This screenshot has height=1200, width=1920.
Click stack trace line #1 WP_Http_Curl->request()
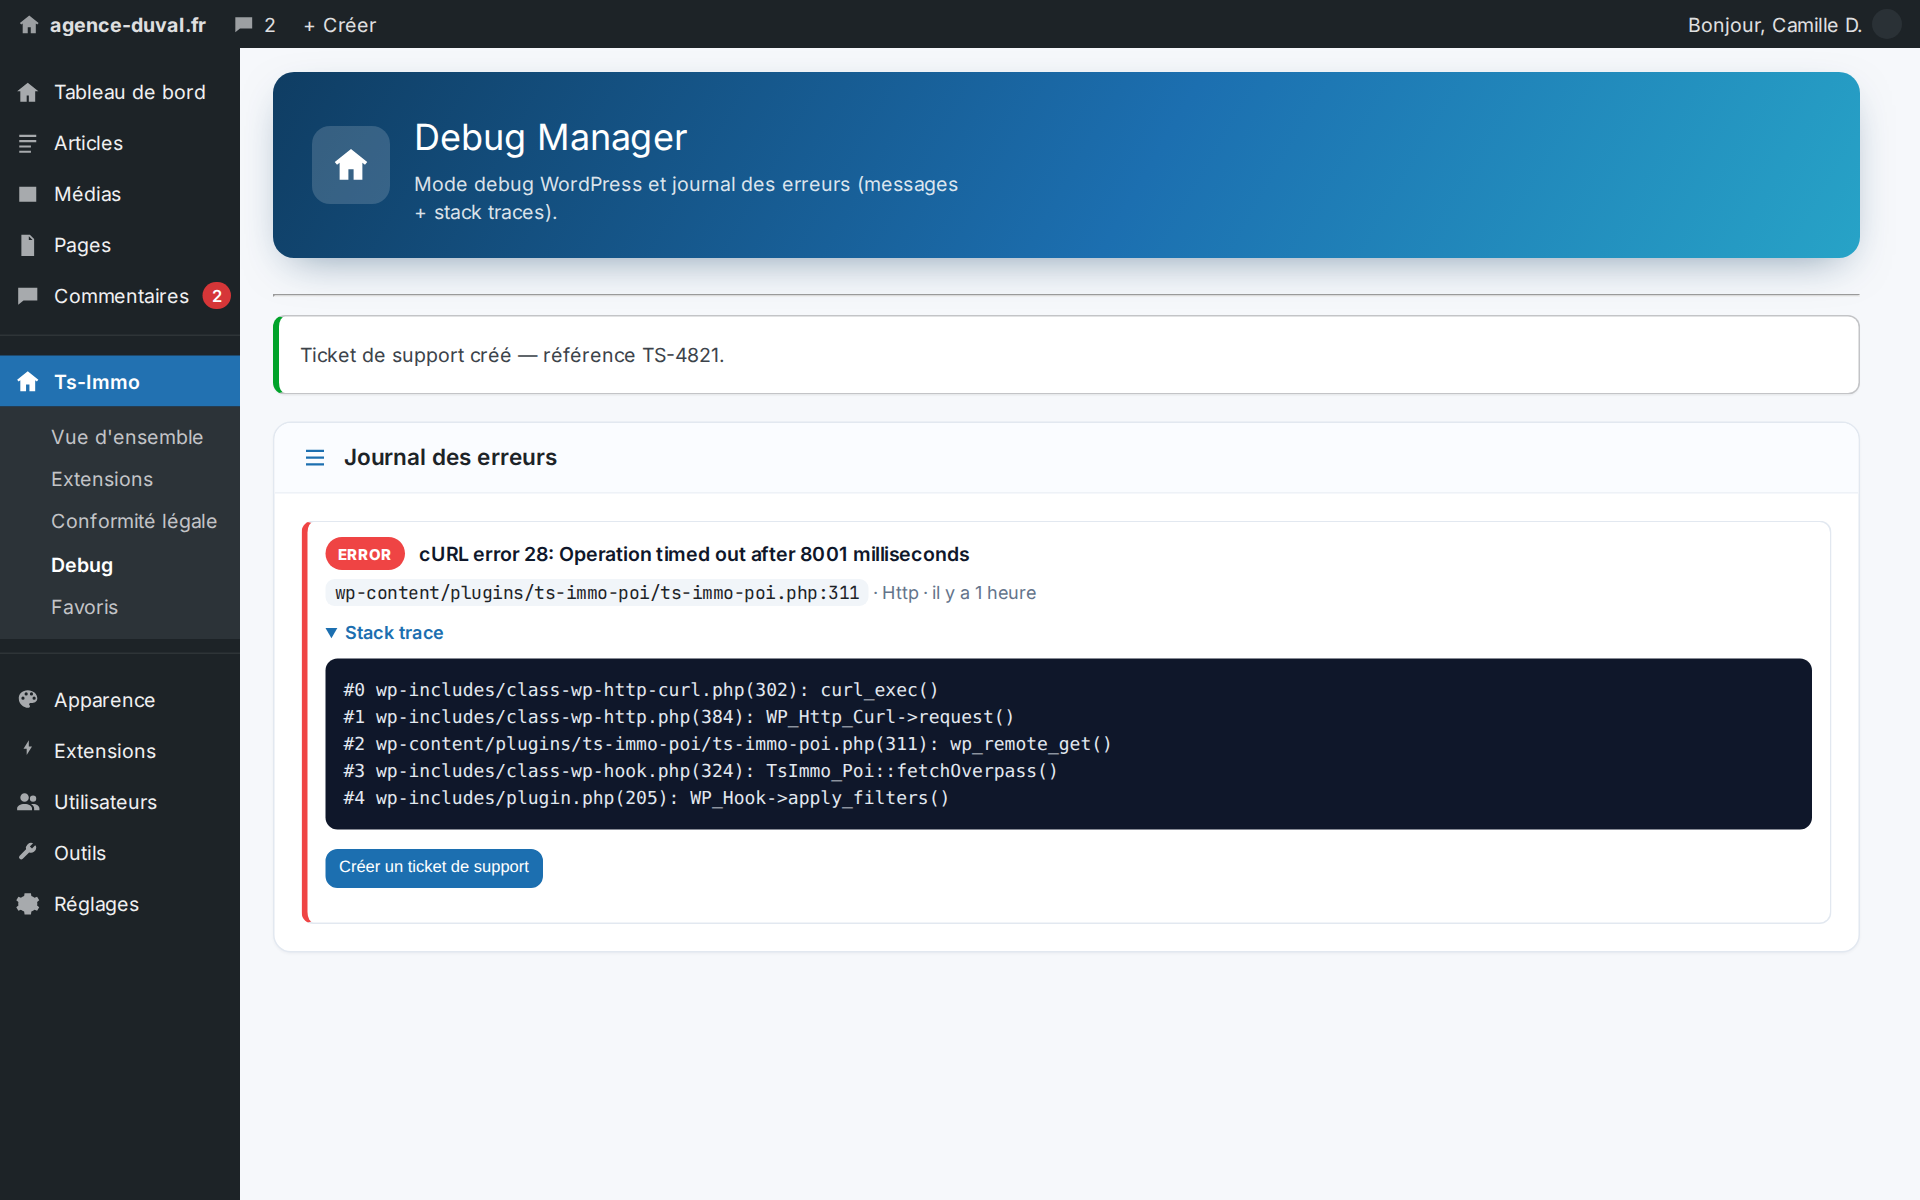pos(679,717)
